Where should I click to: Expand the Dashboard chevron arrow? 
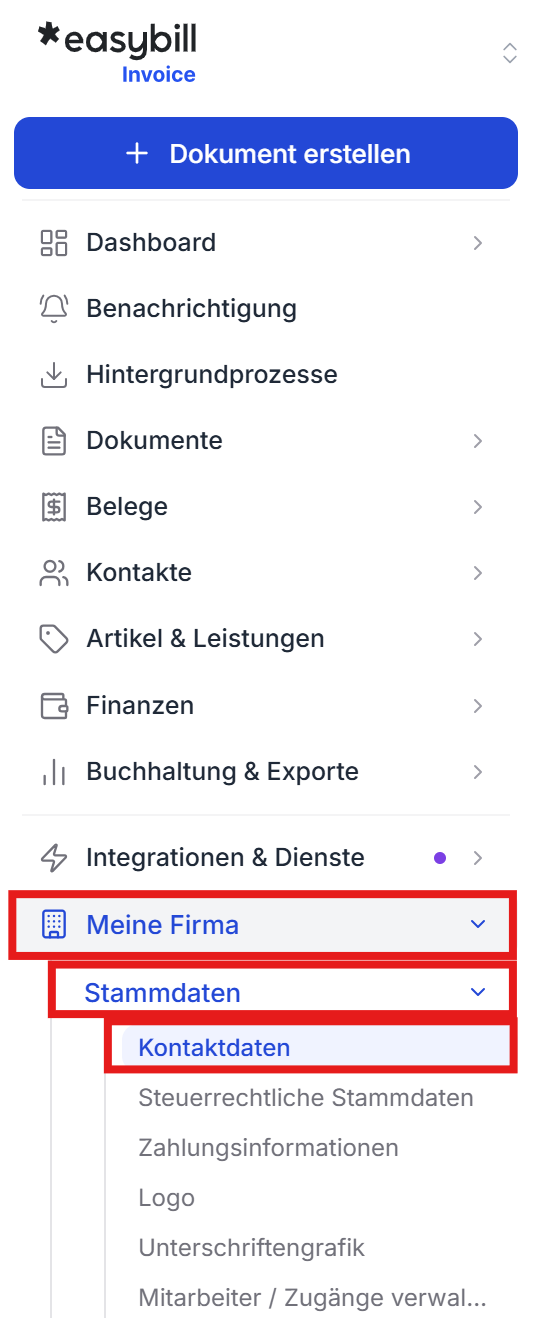tap(478, 243)
